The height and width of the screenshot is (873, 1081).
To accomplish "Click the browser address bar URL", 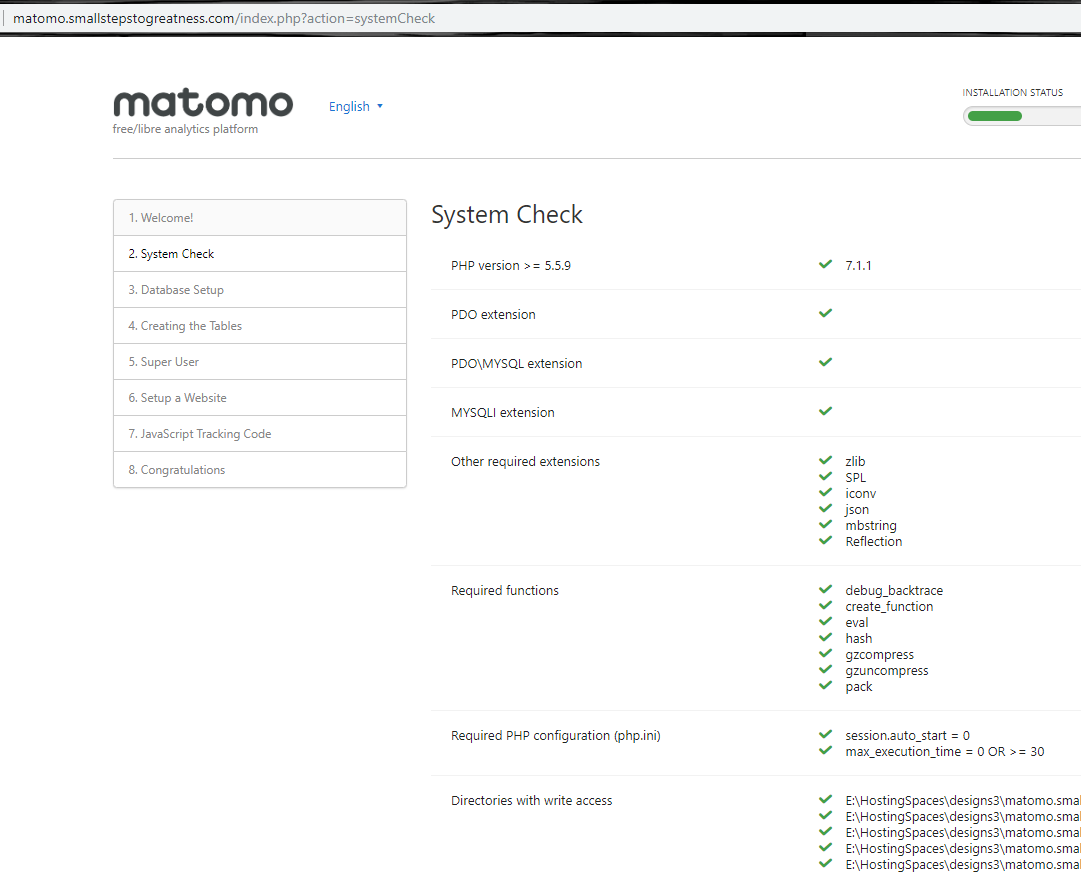I will (223, 18).
